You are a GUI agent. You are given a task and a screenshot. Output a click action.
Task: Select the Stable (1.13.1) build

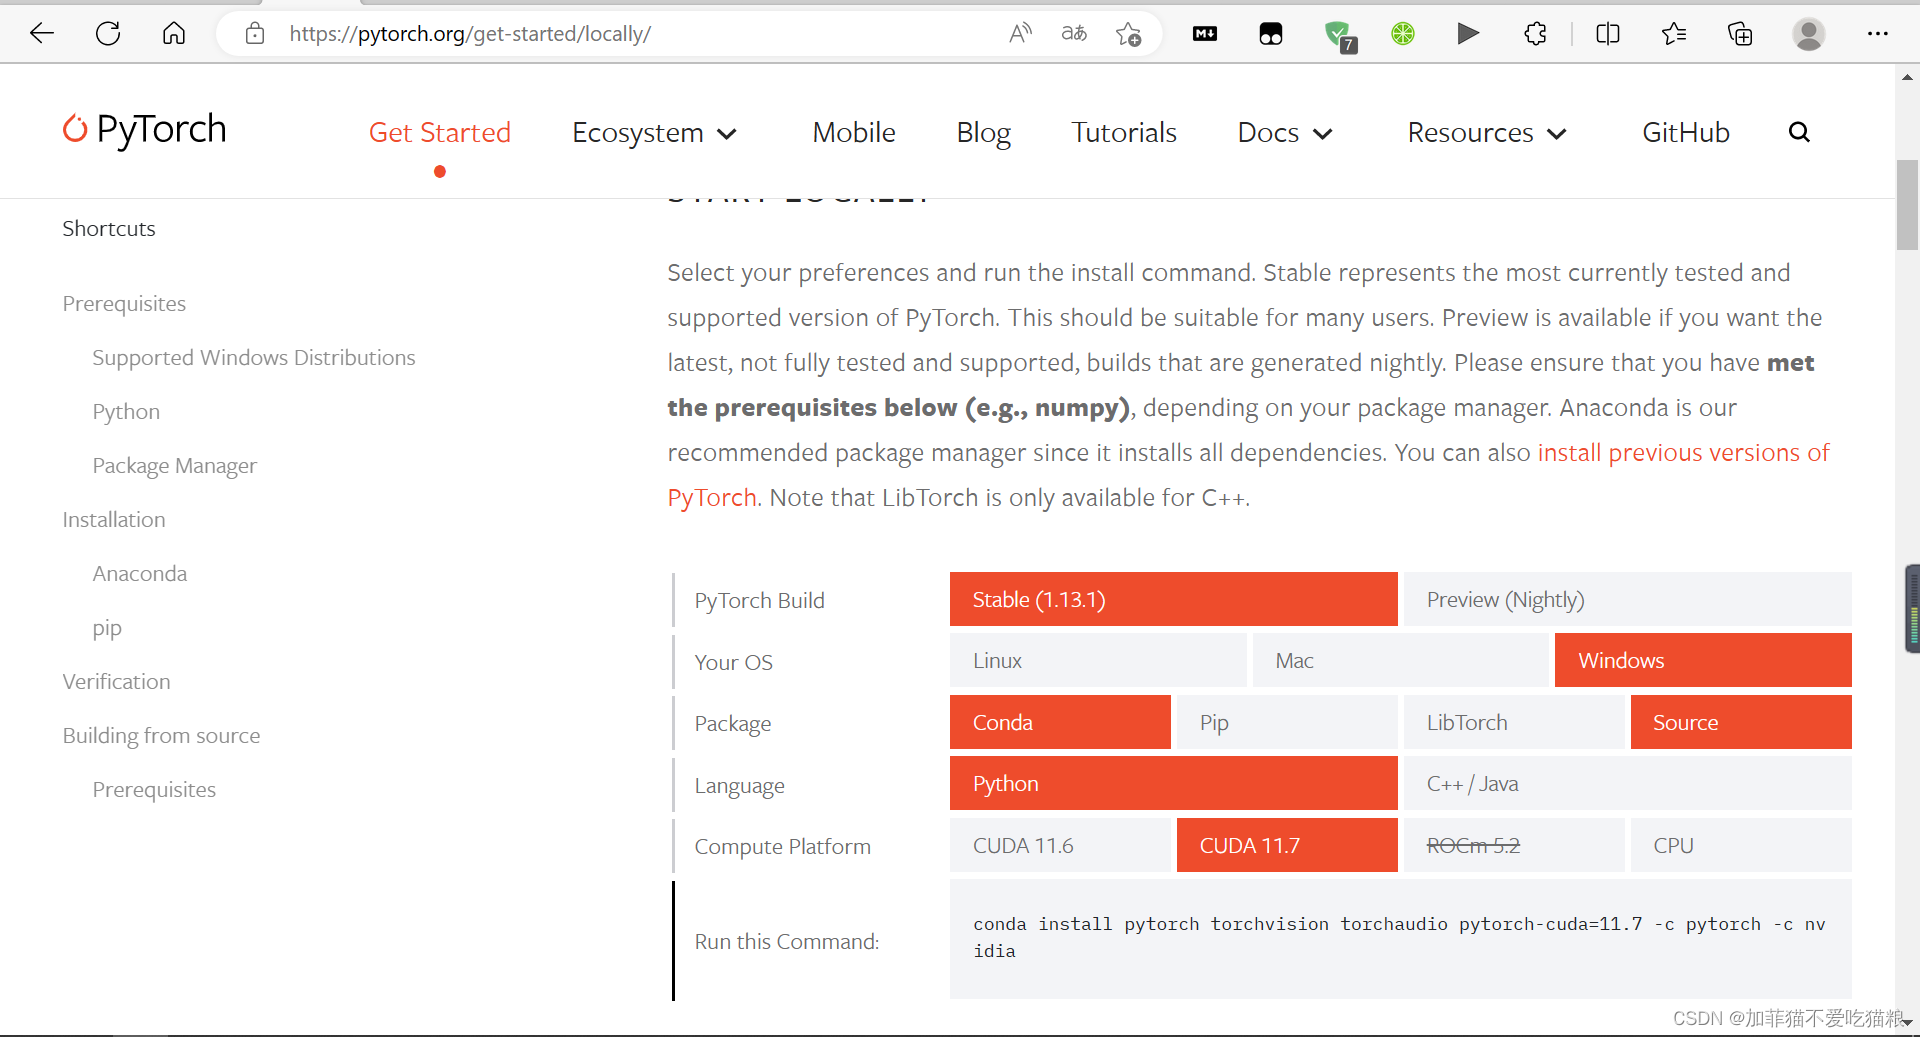1173,600
